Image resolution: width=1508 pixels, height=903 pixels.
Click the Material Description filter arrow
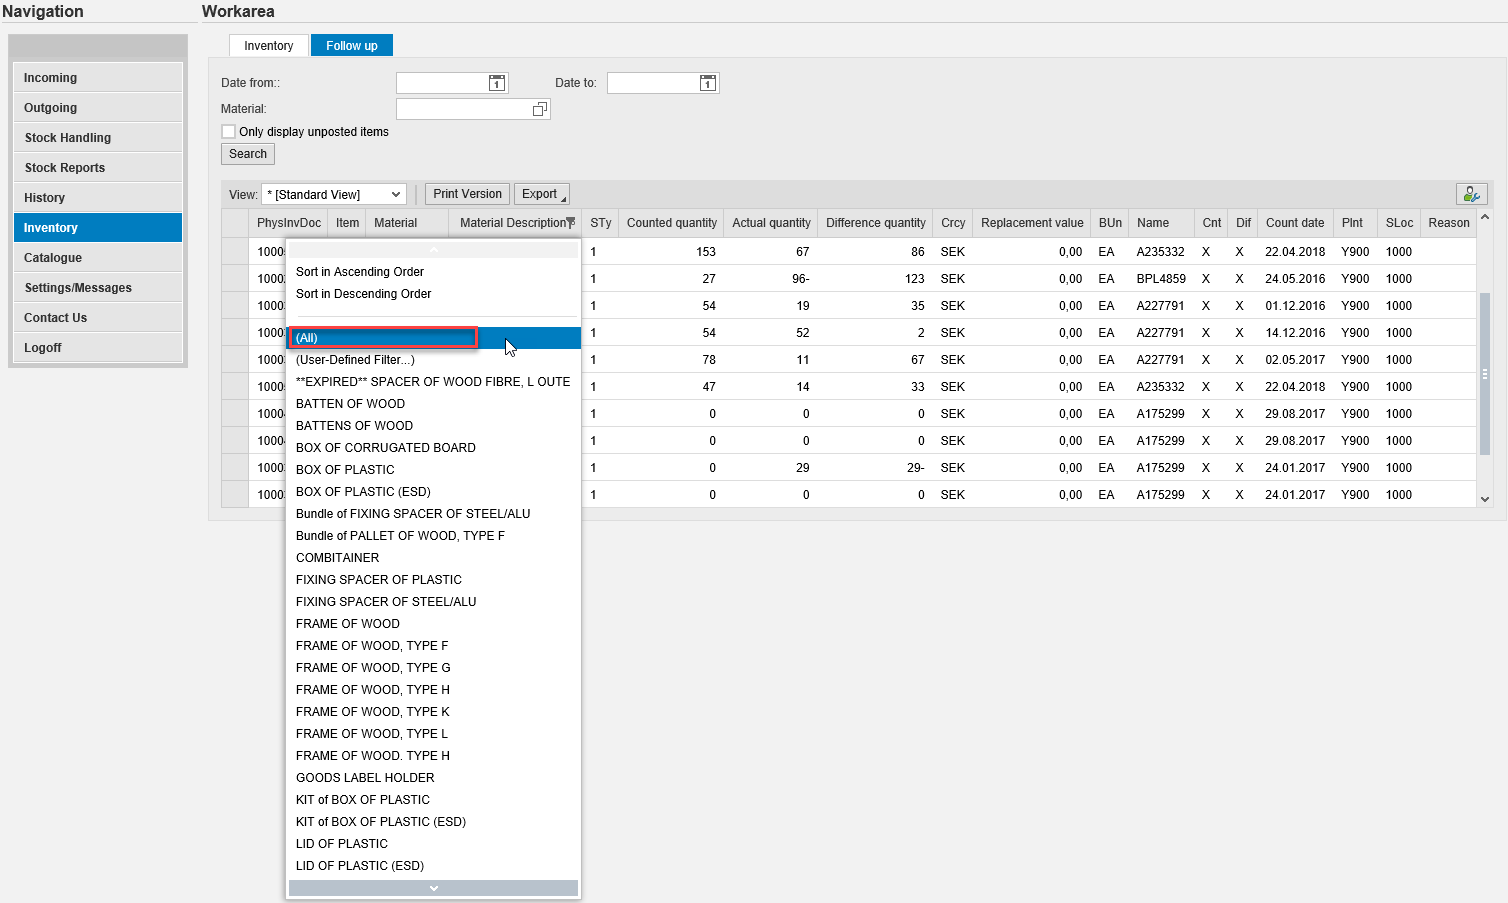coord(571,222)
